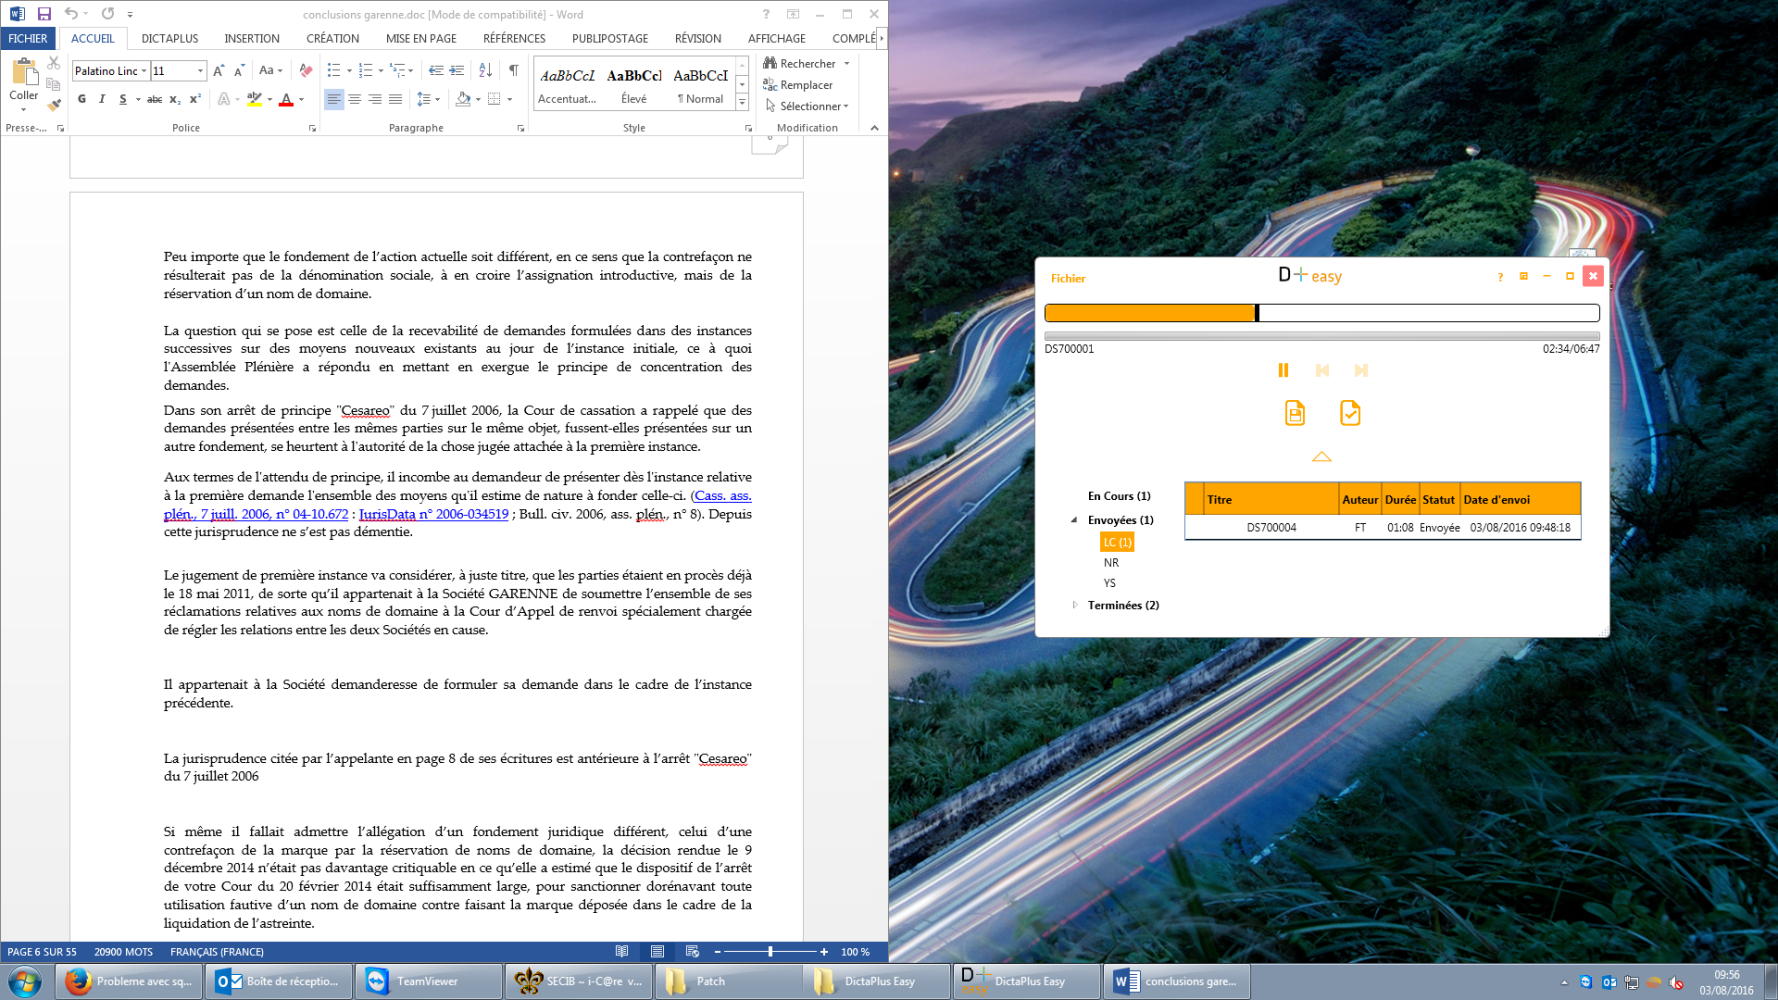Open the INSERTION ribbon tab
This screenshot has width=1778, height=1000.
click(x=251, y=39)
